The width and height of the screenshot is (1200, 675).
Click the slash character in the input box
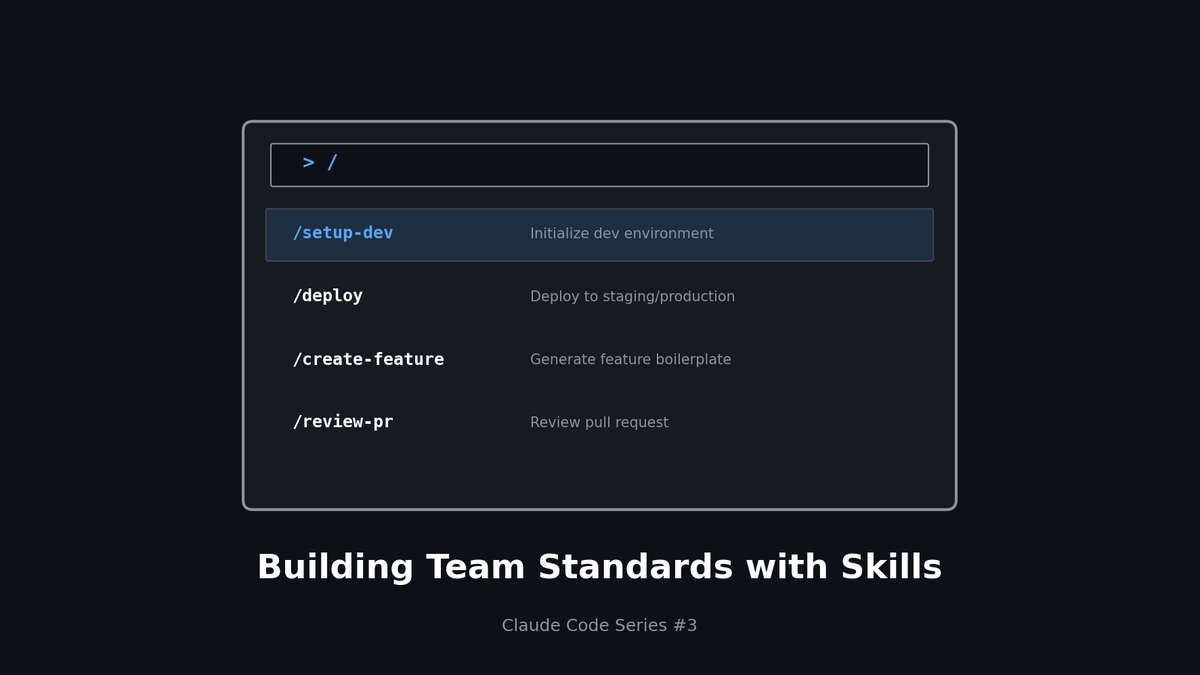332,162
